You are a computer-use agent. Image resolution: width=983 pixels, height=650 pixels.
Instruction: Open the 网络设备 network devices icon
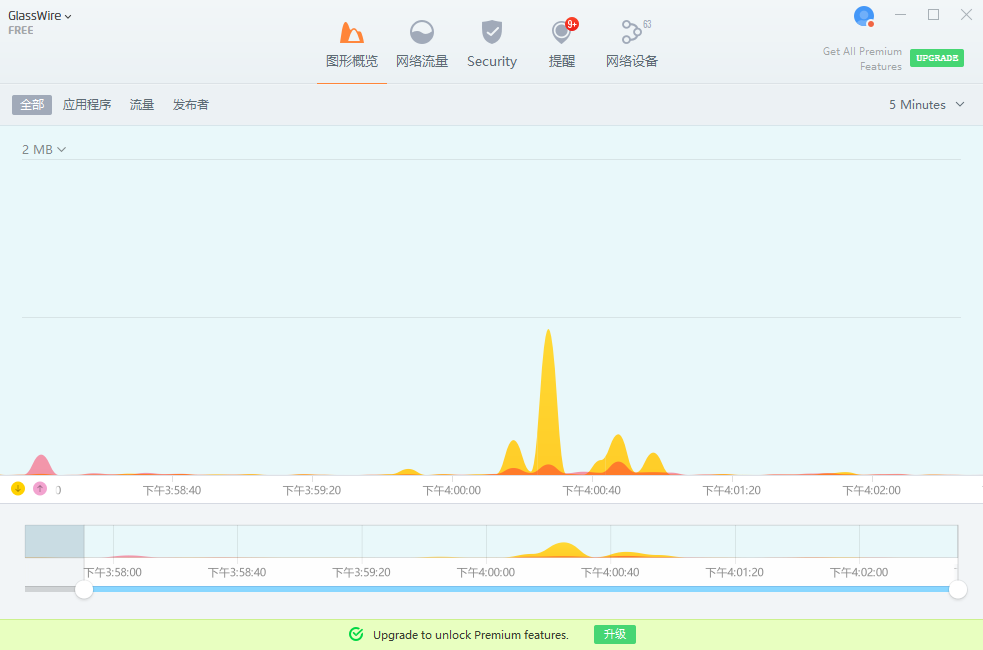click(631, 33)
